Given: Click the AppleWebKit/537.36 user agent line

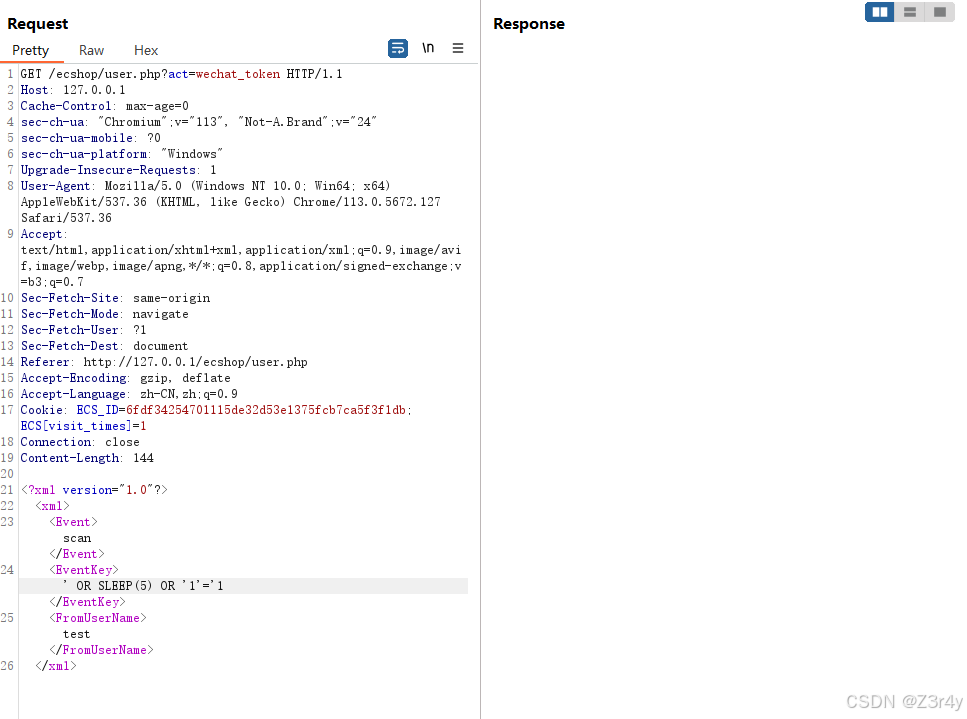Looking at the screenshot, I should (x=231, y=202).
